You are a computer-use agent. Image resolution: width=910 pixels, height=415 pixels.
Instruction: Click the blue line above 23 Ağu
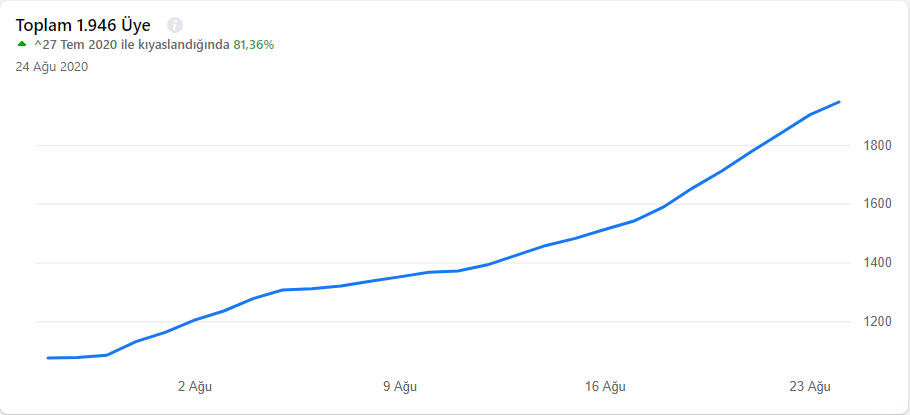pos(810,114)
